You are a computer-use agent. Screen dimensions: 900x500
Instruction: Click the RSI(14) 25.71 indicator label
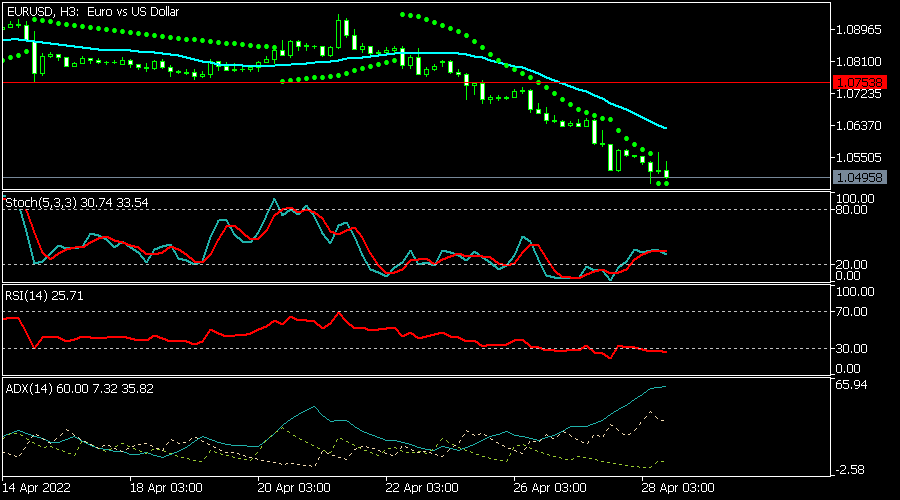tap(44, 296)
